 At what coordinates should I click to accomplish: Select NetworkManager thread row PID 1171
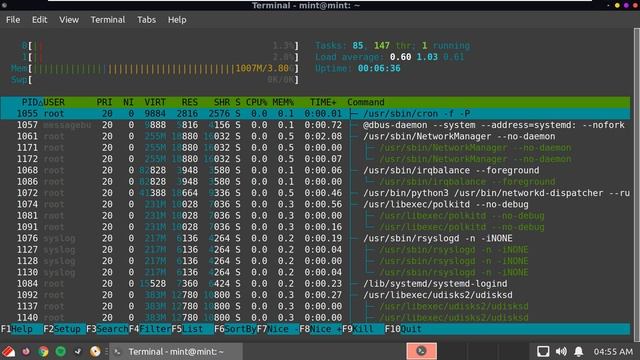coord(315,148)
